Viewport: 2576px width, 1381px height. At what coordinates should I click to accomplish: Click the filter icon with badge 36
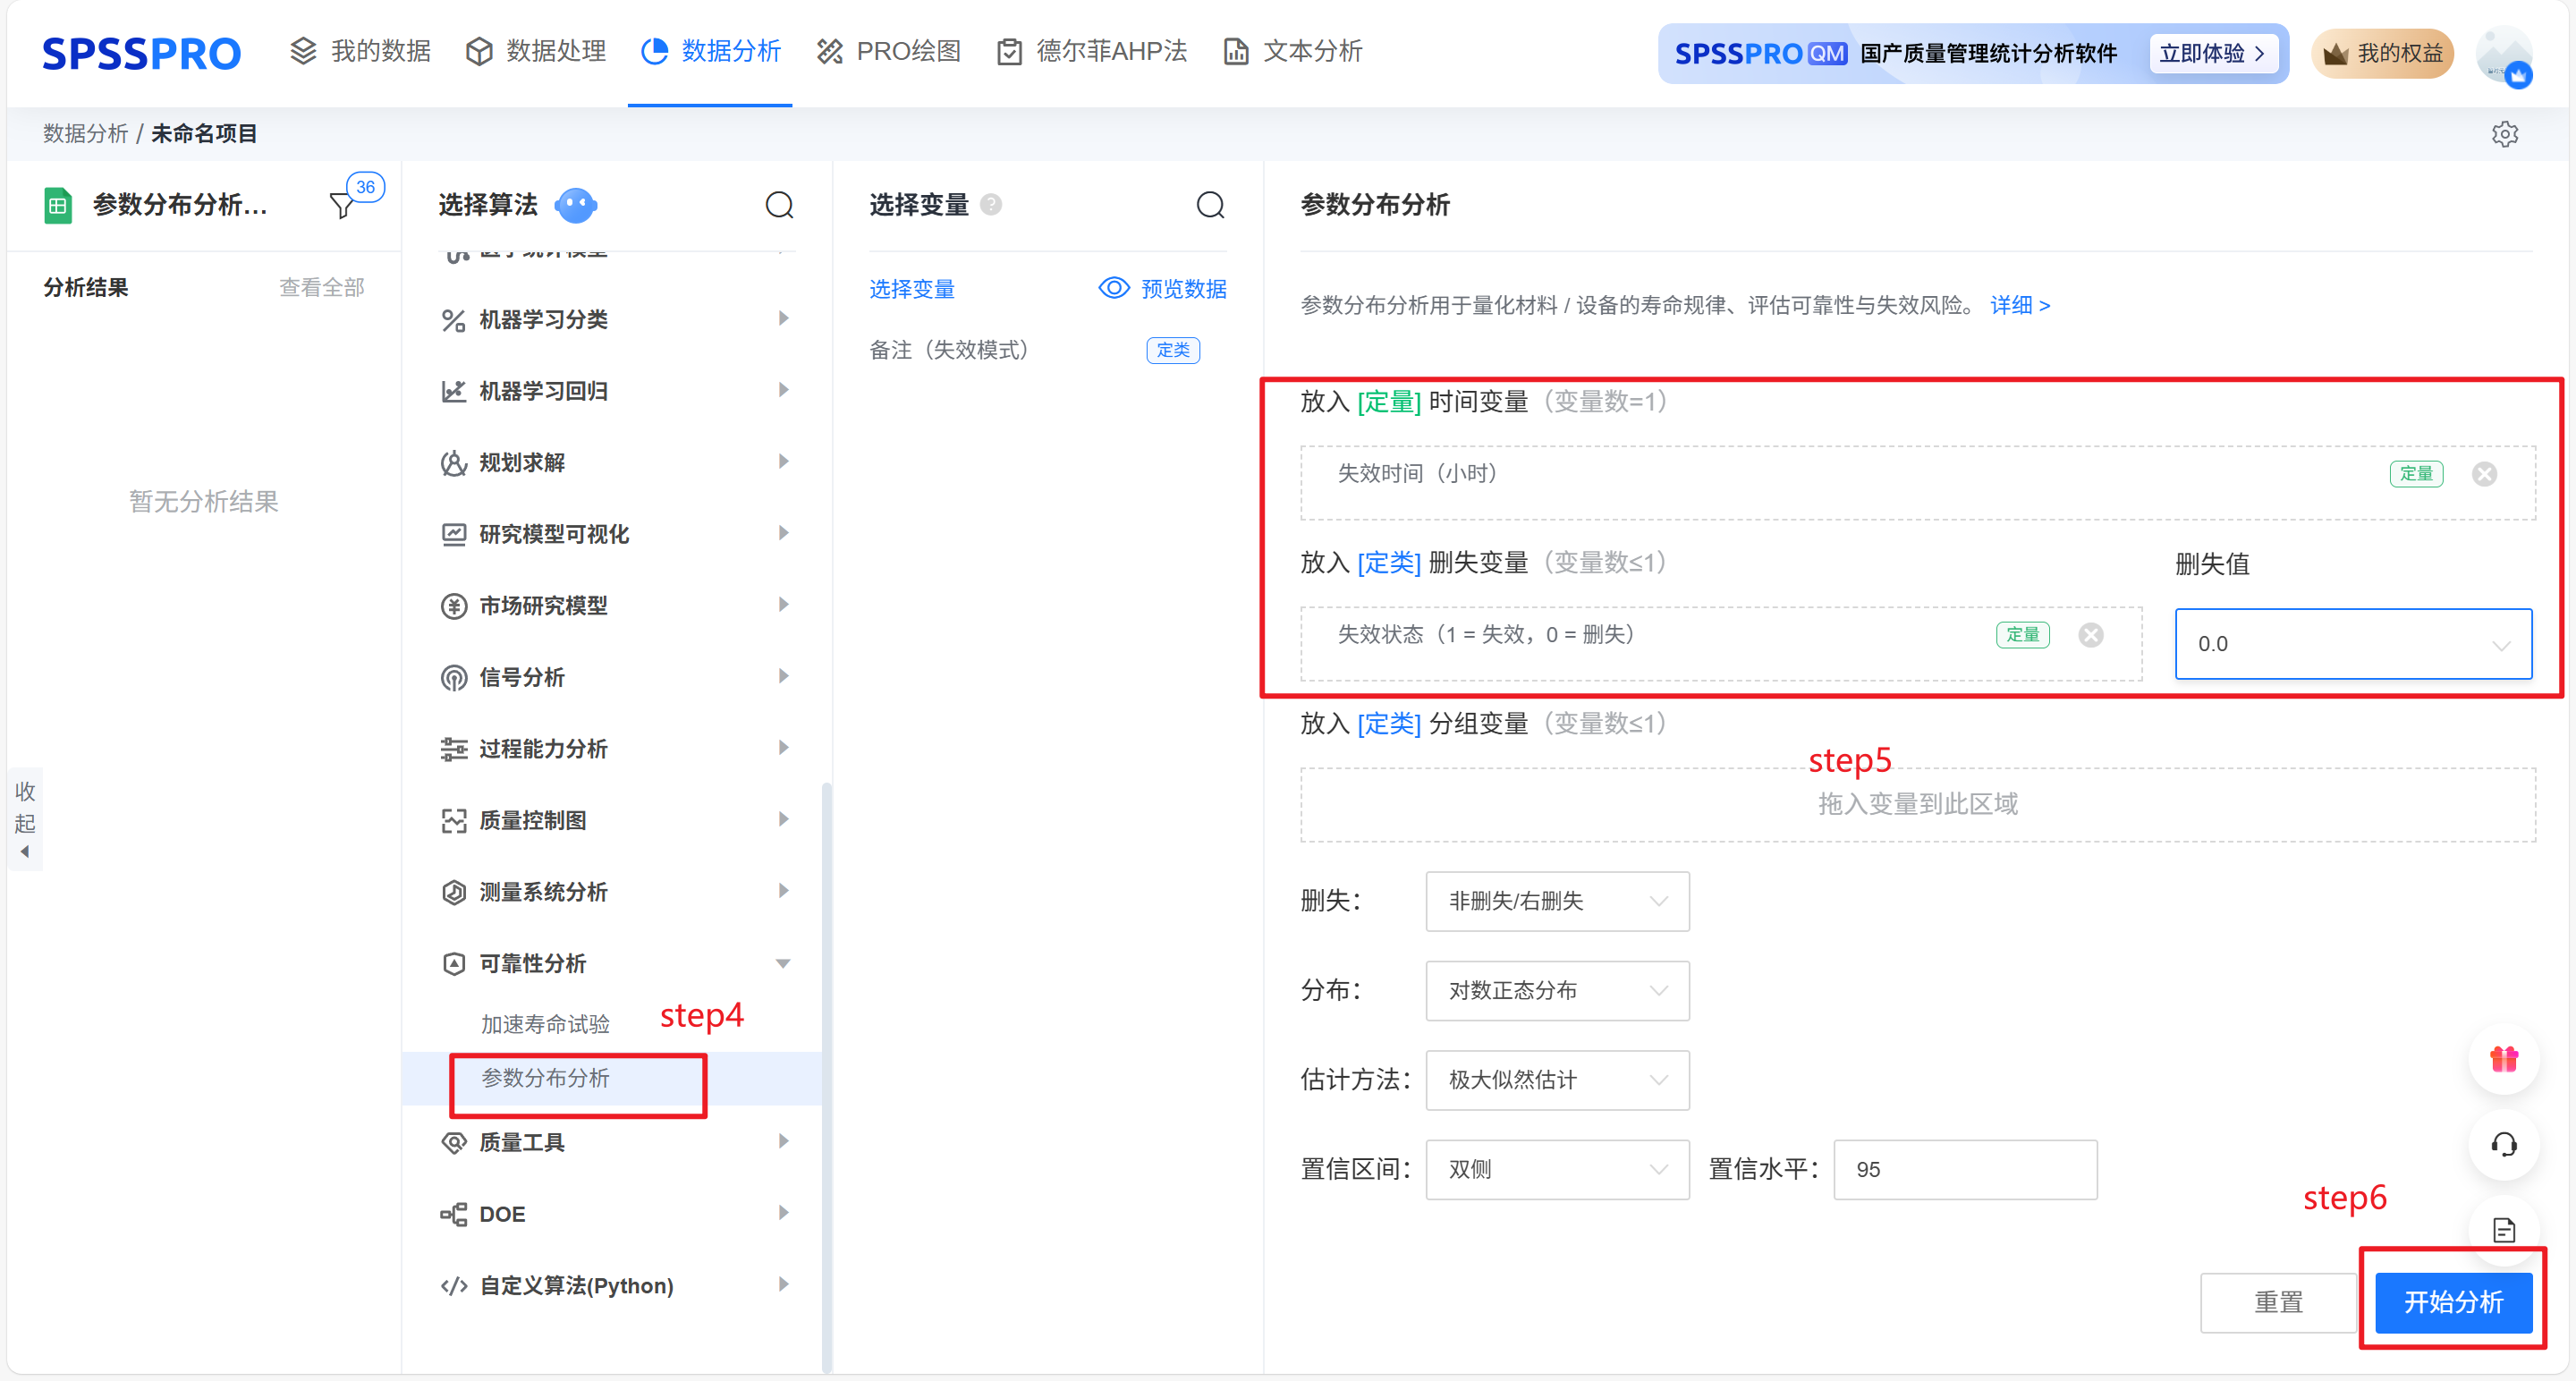[343, 205]
